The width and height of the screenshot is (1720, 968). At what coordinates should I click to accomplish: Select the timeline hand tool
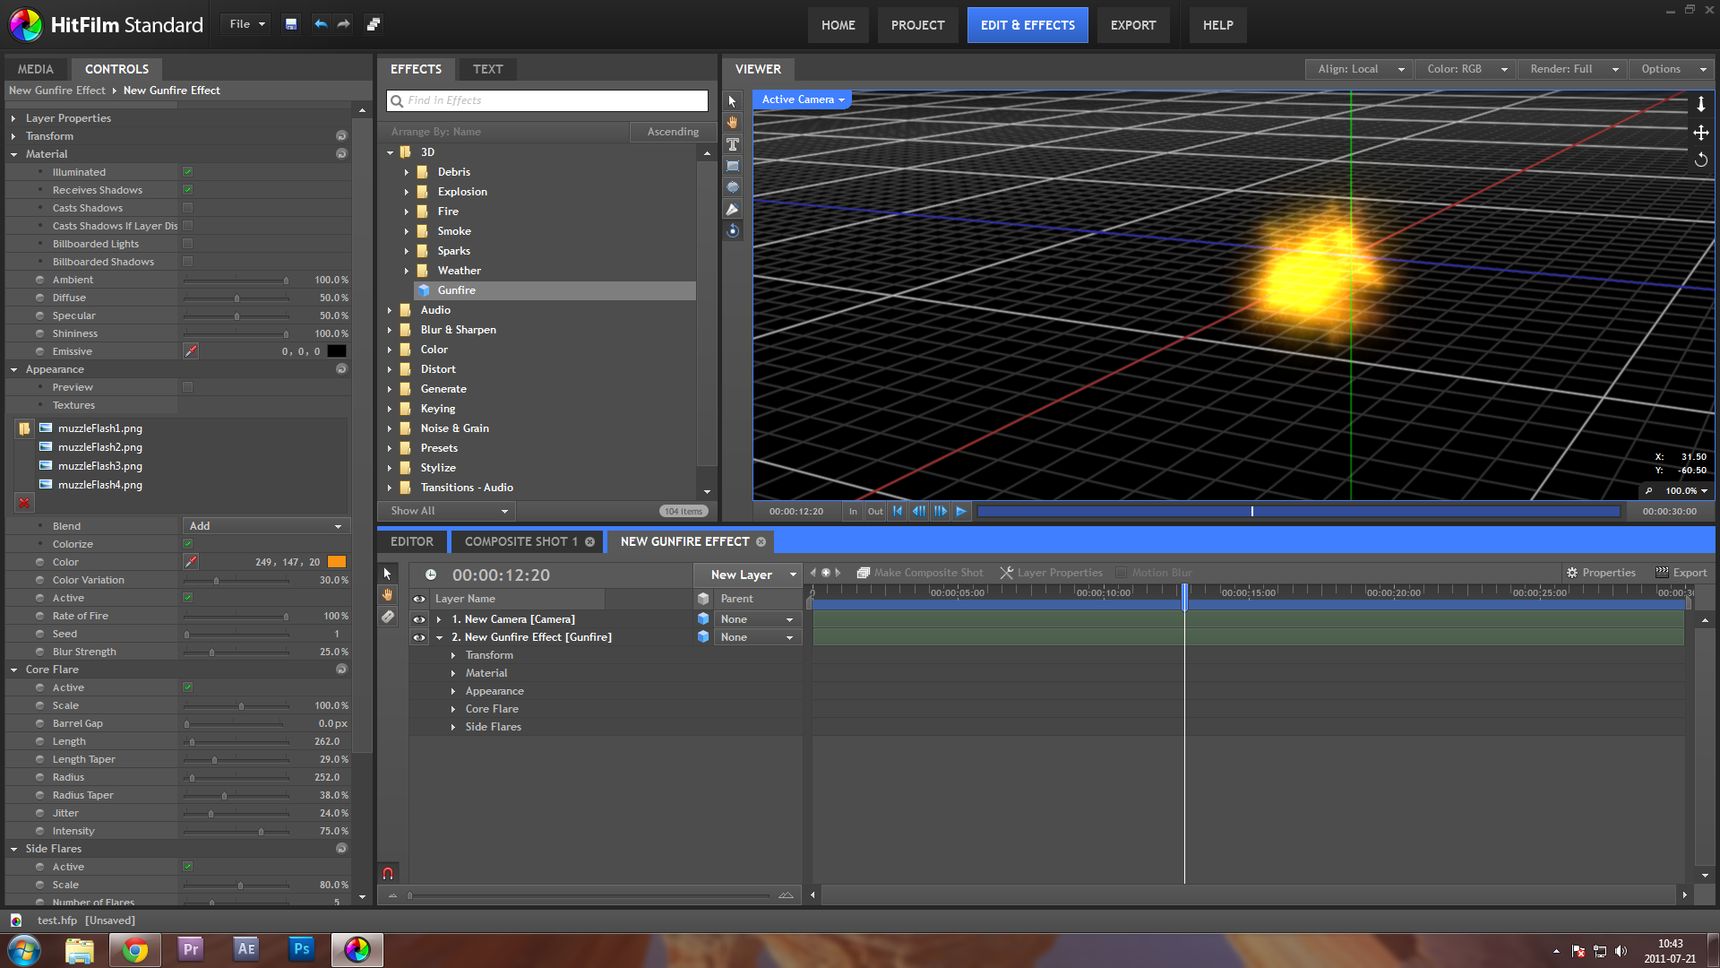point(388,595)
